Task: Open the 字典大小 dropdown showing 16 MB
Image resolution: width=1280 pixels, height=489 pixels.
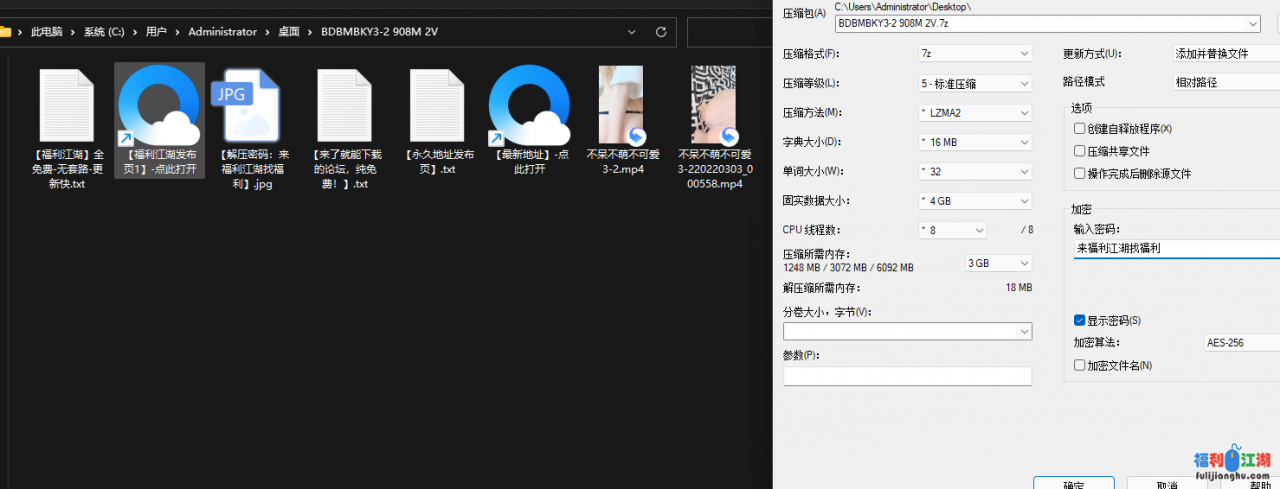Action: (x=975, y=142)
